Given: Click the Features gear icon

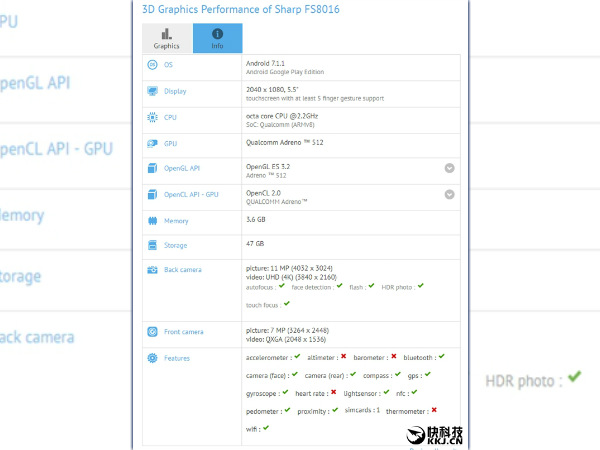Looking at the screenshot, I should coord(152,358).
